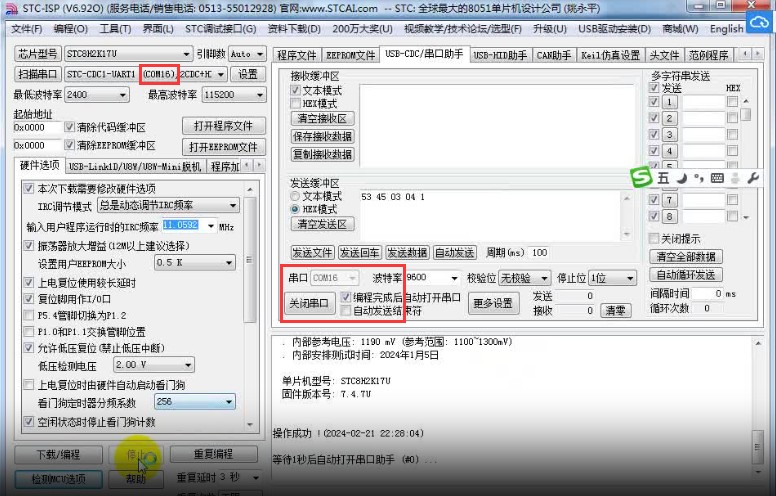Click 发送数据 button
Viewport: 776px width, 496px height.
click(x=407, y=253)
